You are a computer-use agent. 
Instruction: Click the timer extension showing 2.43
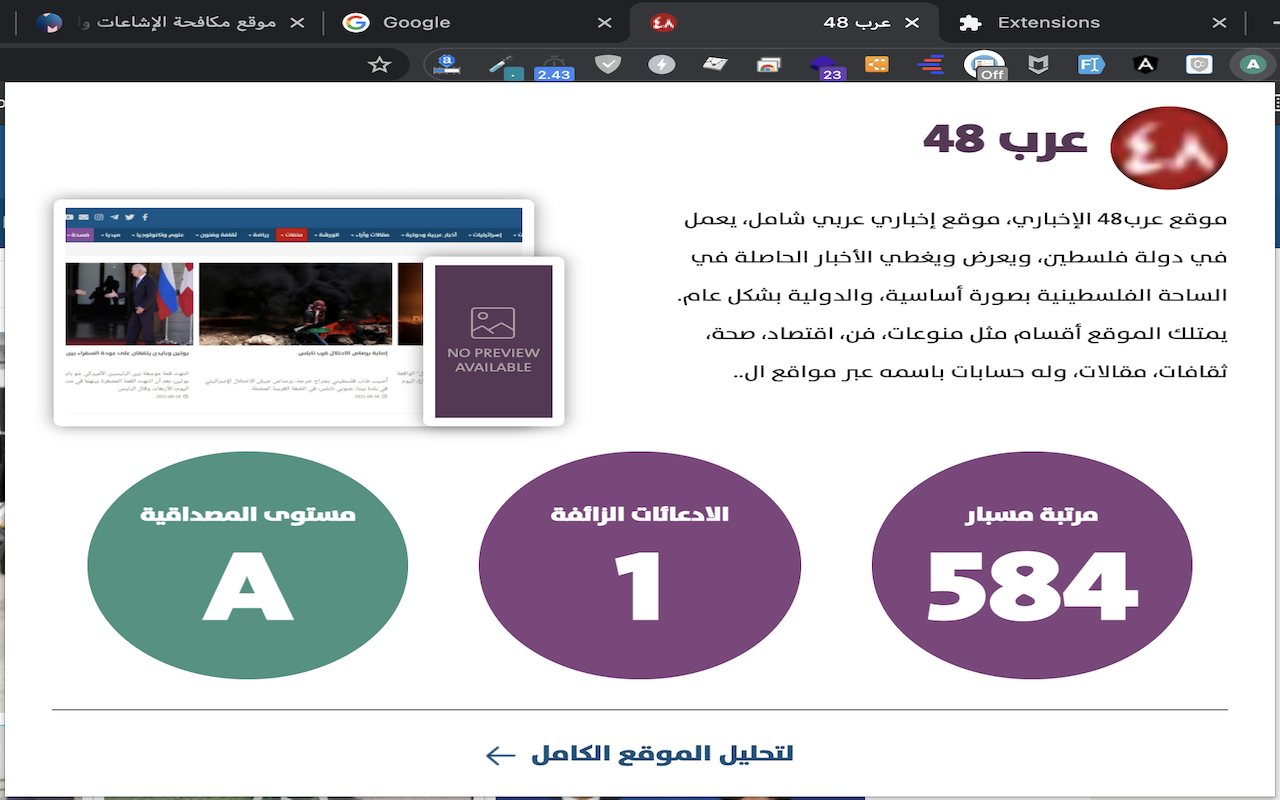coord(552,64)
